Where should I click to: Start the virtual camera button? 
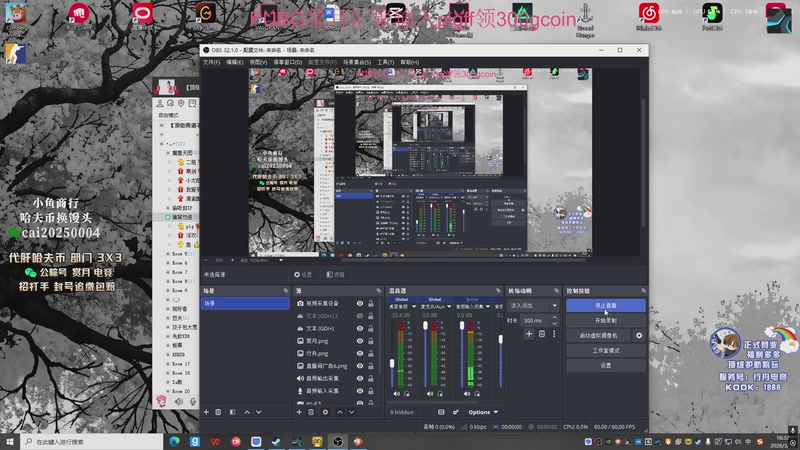(x=598, y=335)
